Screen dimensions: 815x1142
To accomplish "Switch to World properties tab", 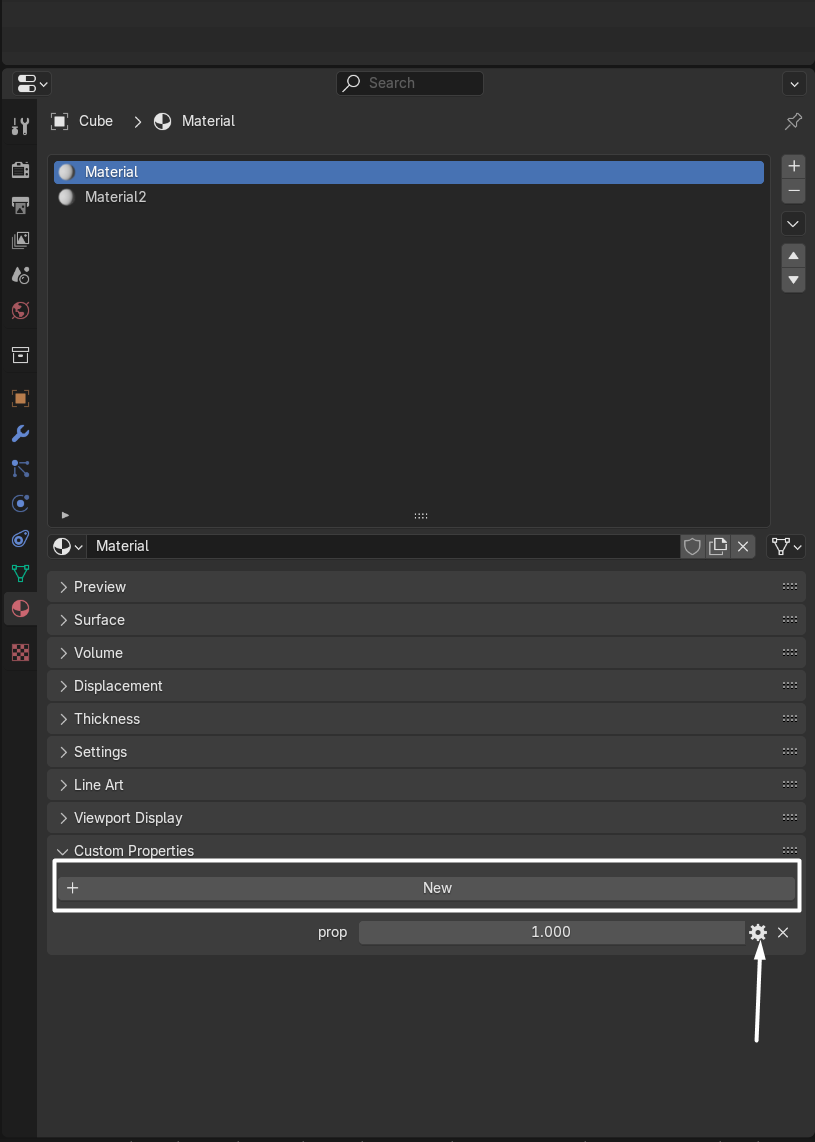I will pos(20,310).
